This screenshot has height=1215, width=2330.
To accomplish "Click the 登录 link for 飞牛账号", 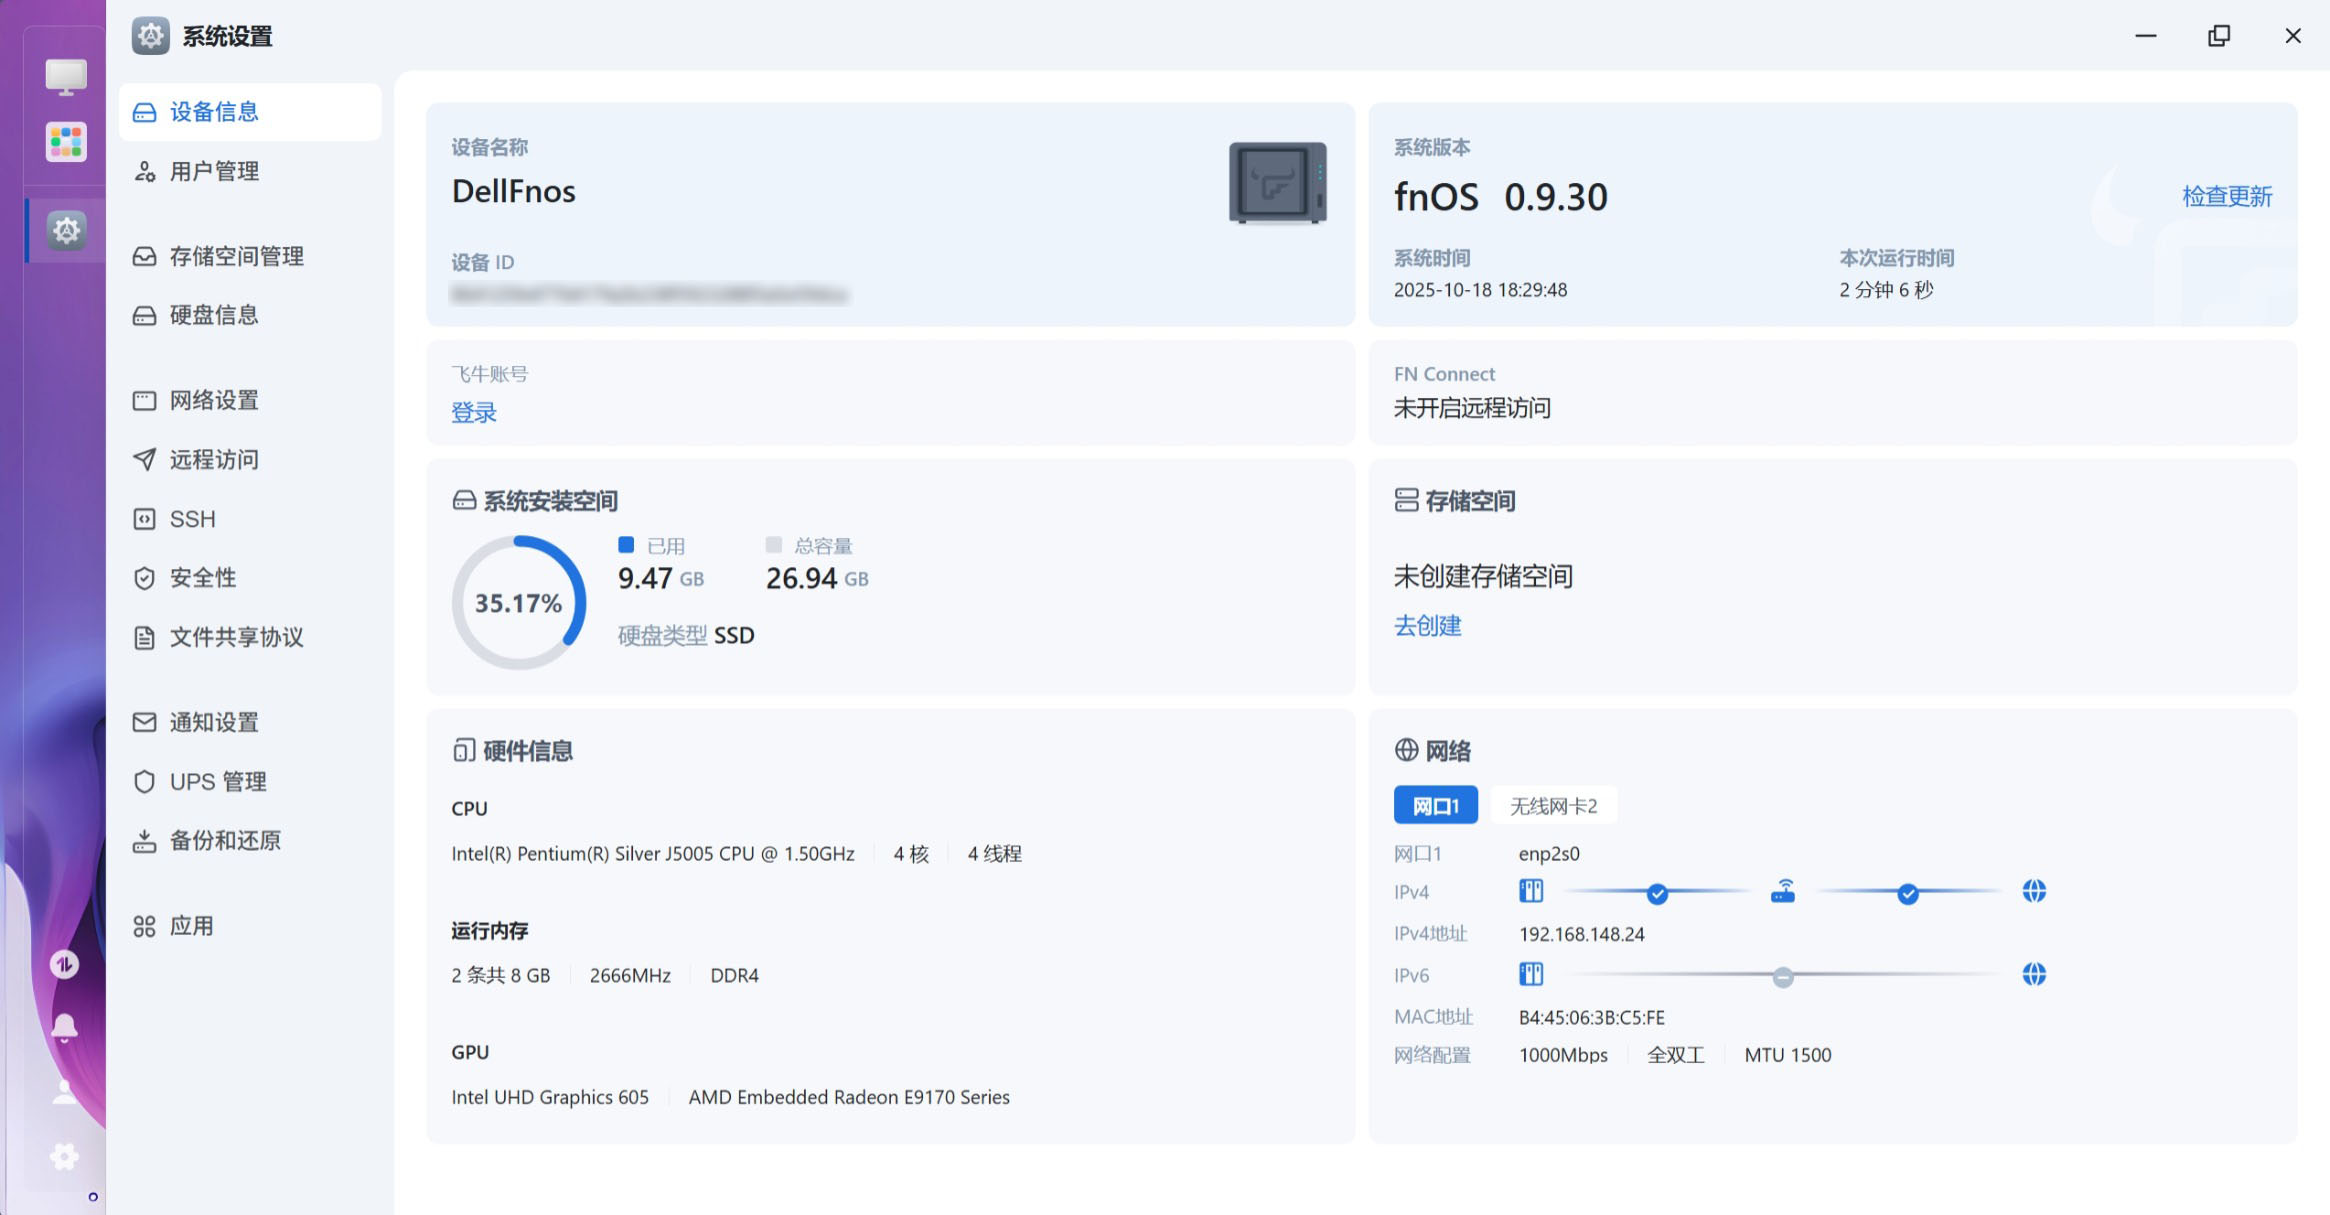I will [x=473, y=412].
